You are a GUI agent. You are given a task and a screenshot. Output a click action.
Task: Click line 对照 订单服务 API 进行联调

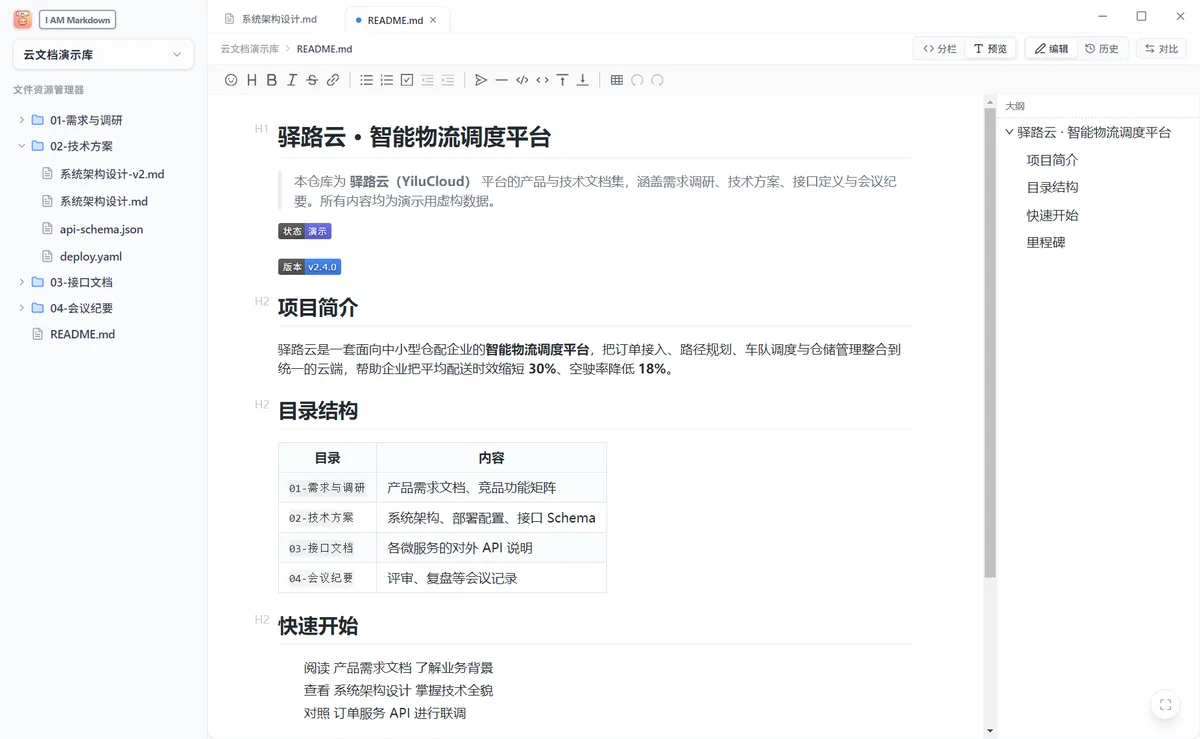coord(385,713)
